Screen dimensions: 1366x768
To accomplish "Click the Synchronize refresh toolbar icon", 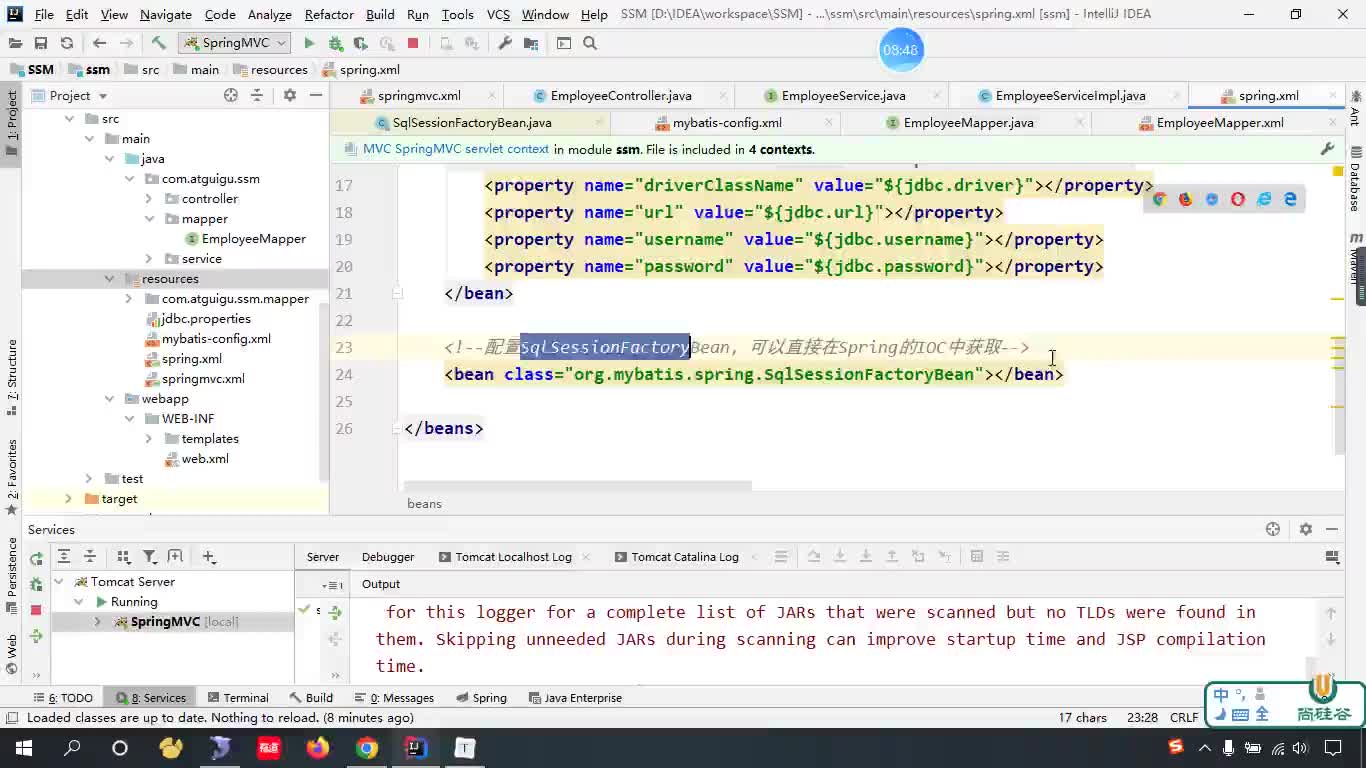I will (x=67, y=43).
